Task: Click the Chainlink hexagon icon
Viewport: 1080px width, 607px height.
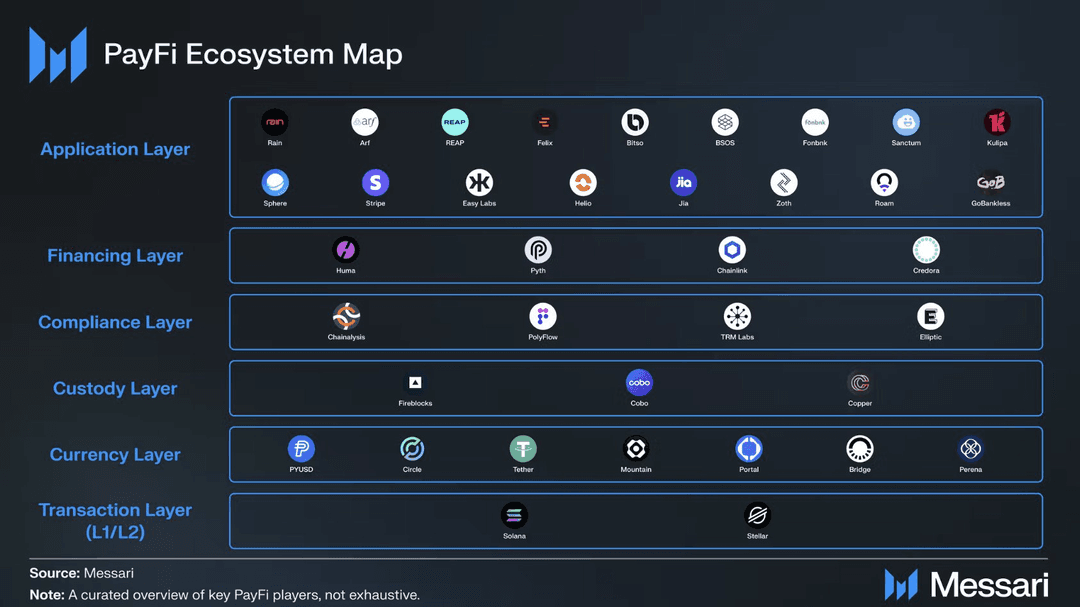Action: [732, 250]
